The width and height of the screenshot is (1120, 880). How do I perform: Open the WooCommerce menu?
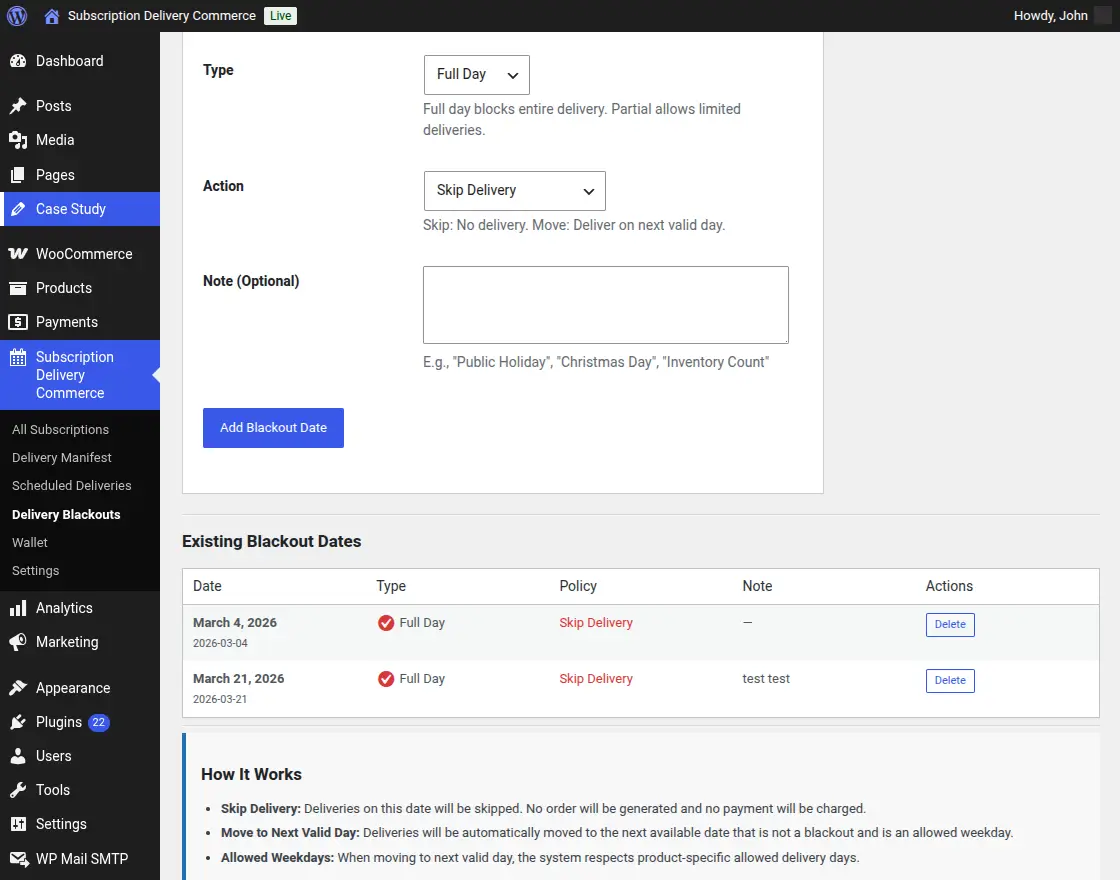(x=80, y=254)
